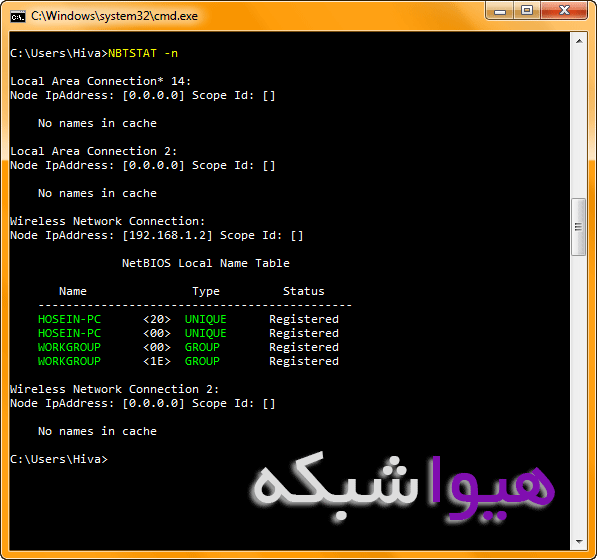
Task: Click the WORKGROUP <1E> name entry
Action: pyautogui.click(x=69, y=361)
